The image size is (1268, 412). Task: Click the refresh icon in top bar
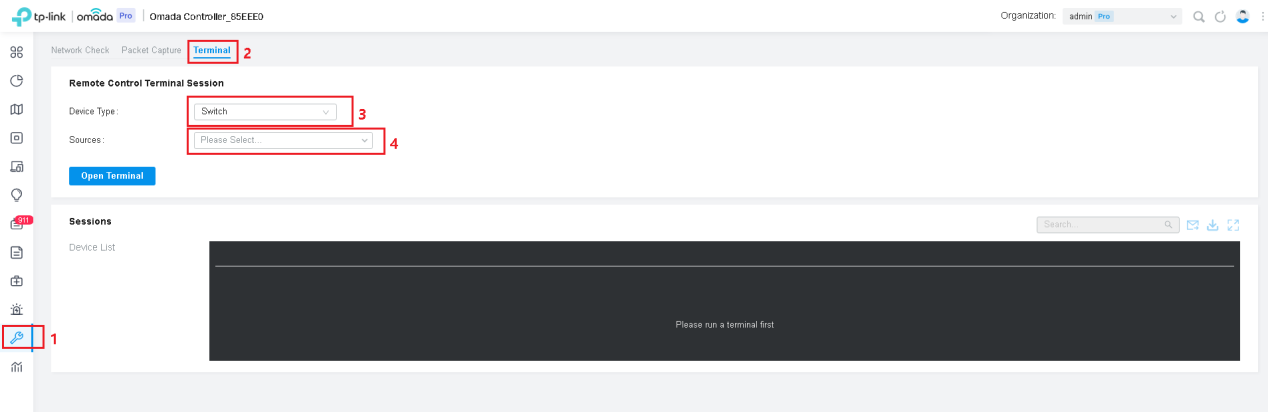1220,16
